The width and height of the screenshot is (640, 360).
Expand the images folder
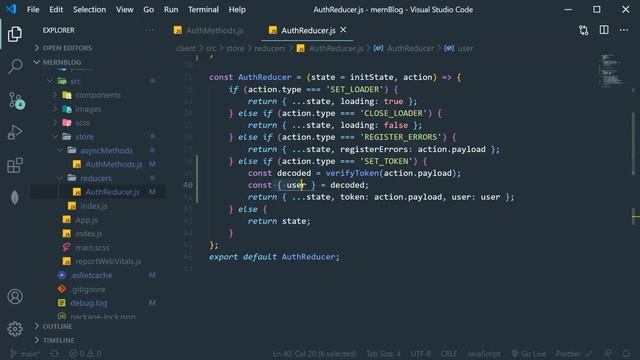pos(88,109)
